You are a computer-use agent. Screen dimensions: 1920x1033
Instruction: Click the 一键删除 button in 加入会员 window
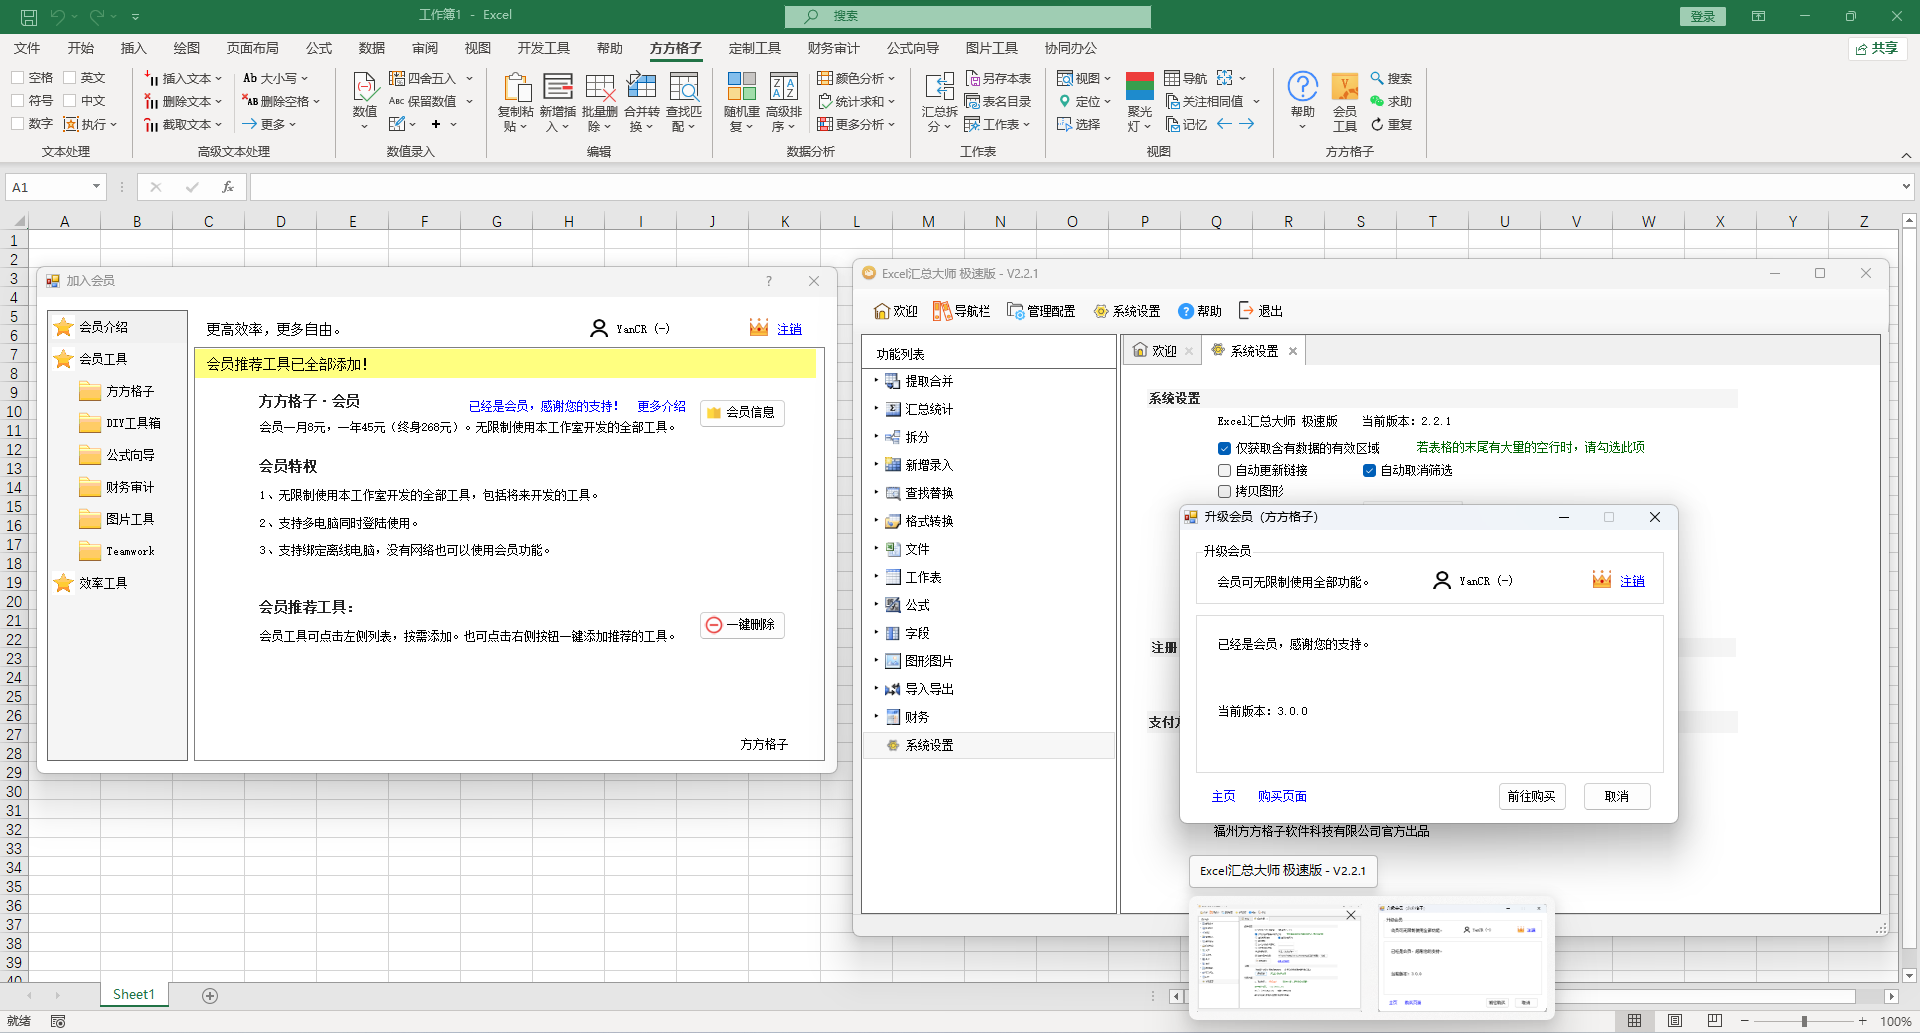coord(742,625)
